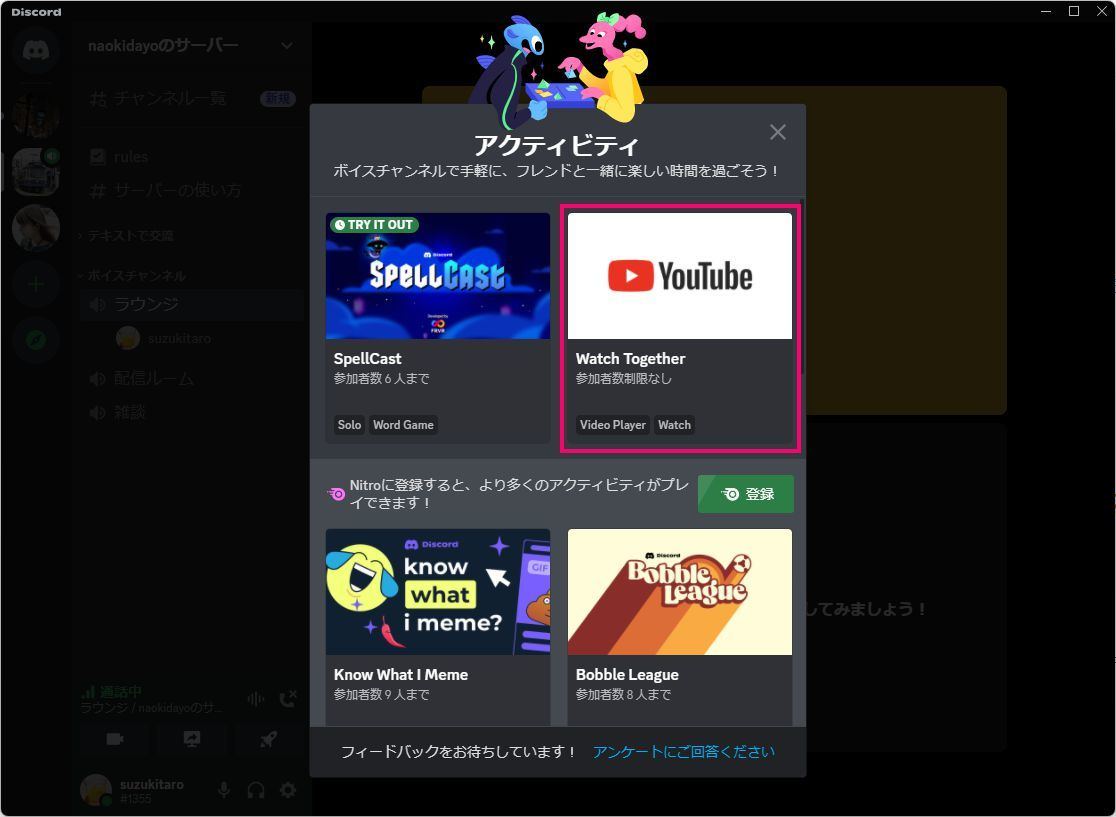Open the SpellCast activity thumbnail

coord(438,276)
